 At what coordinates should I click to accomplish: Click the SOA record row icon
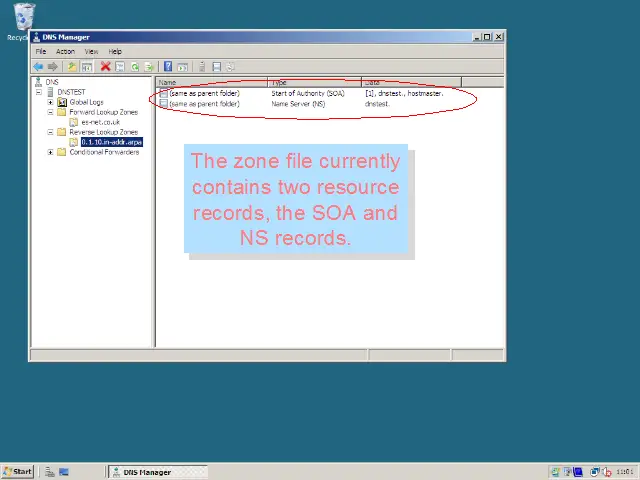(164, 93)
